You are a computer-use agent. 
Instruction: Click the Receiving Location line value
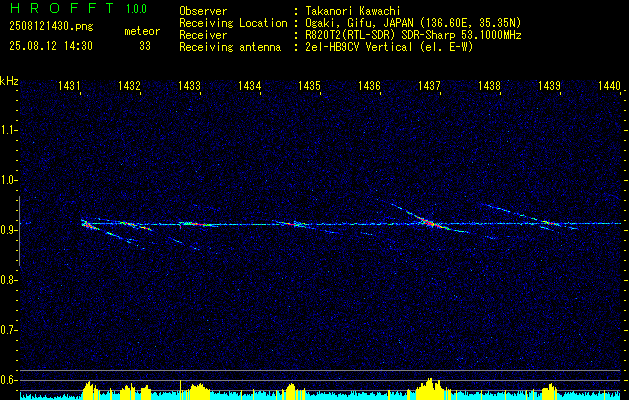click(413, 23)
